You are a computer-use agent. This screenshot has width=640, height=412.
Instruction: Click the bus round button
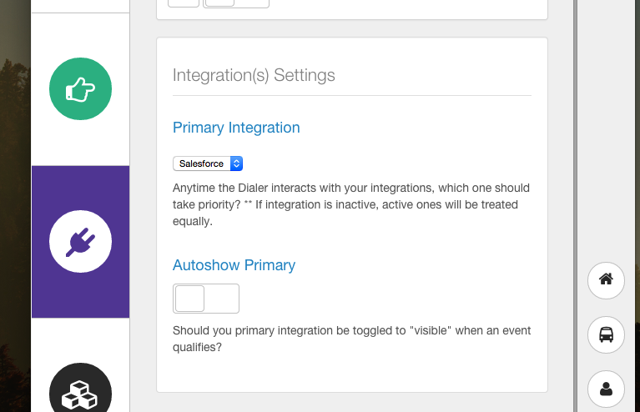click(x=606, y=335)
